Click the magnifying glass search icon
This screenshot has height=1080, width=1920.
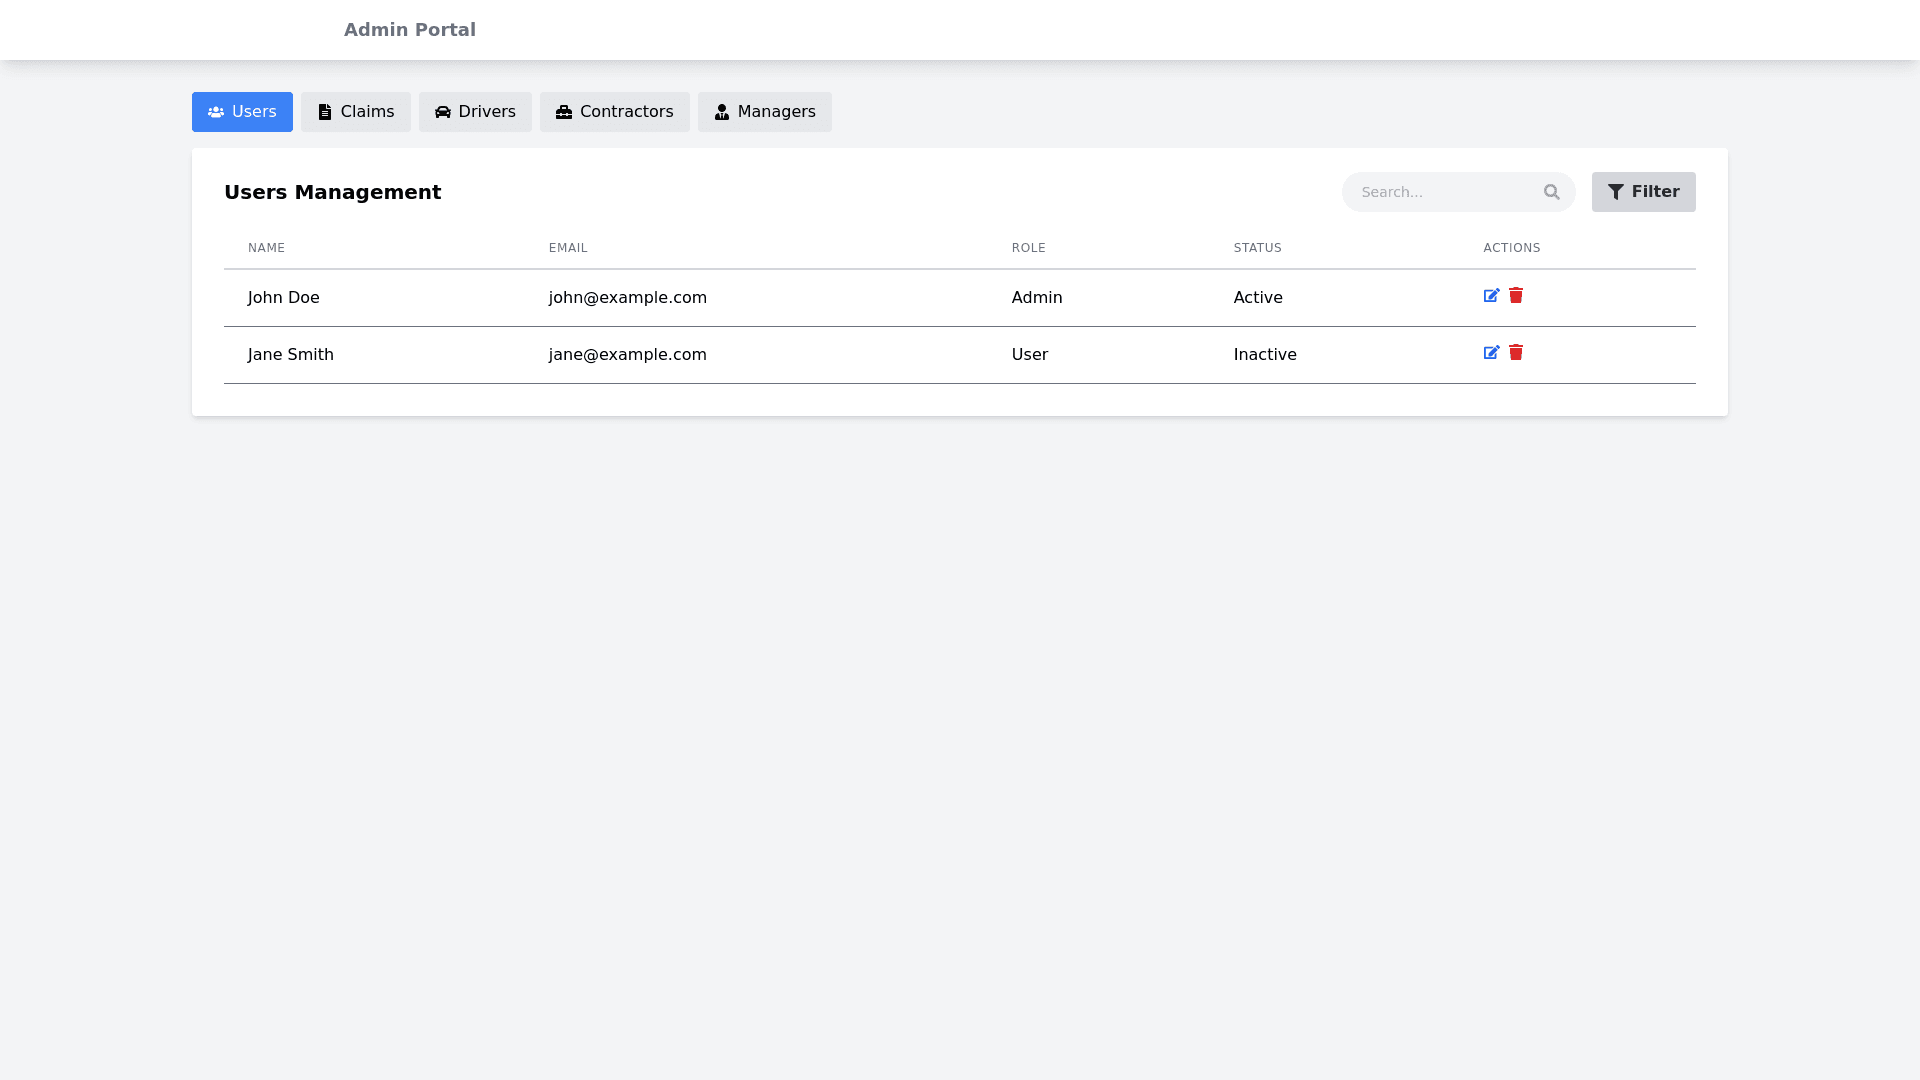pyautogui.click(x=1551, y=192)
